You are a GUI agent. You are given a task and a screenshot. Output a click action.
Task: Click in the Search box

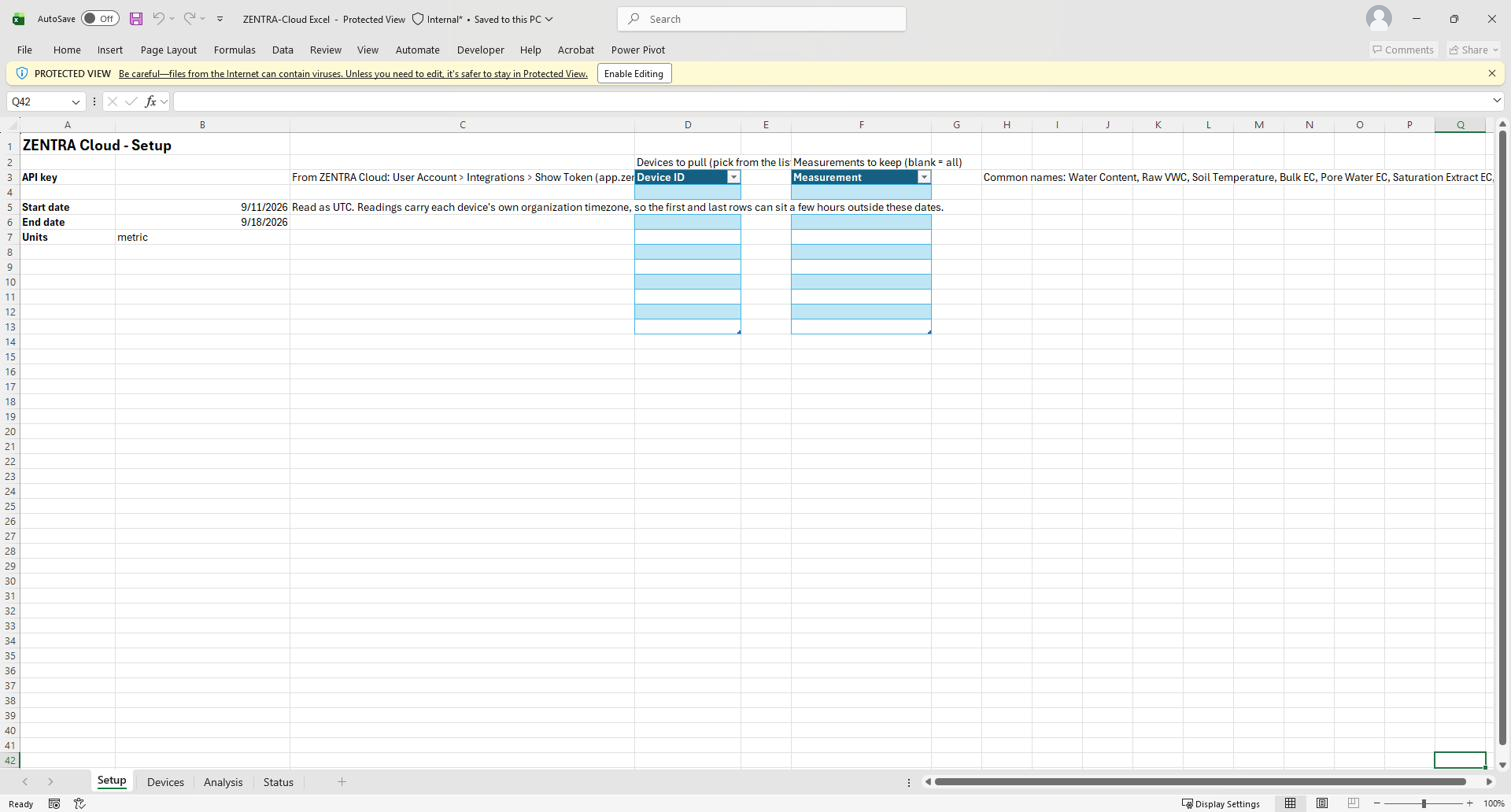(762, 19)
